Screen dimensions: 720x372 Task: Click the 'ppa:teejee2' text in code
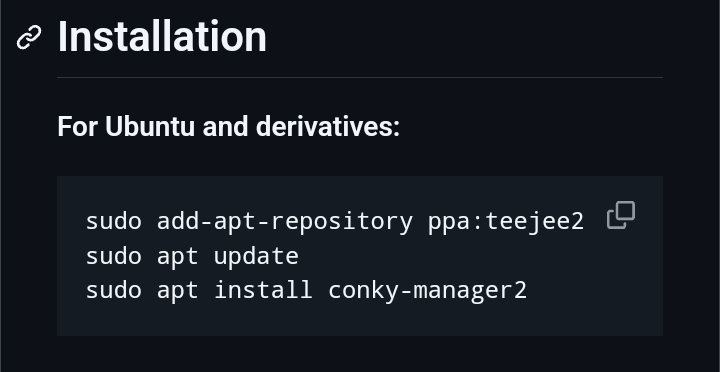tap(506, 222)
